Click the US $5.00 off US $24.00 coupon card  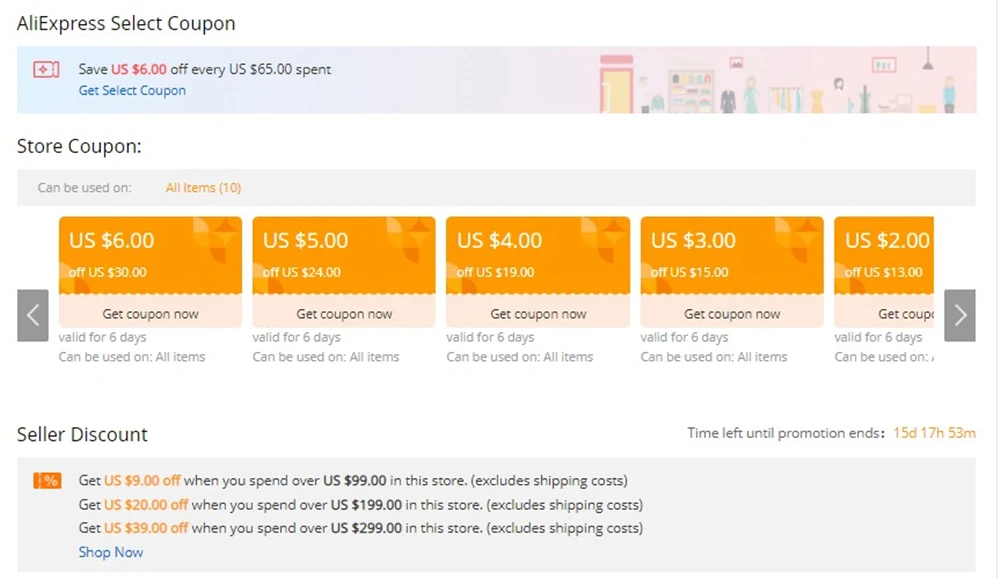click(344, 255)
